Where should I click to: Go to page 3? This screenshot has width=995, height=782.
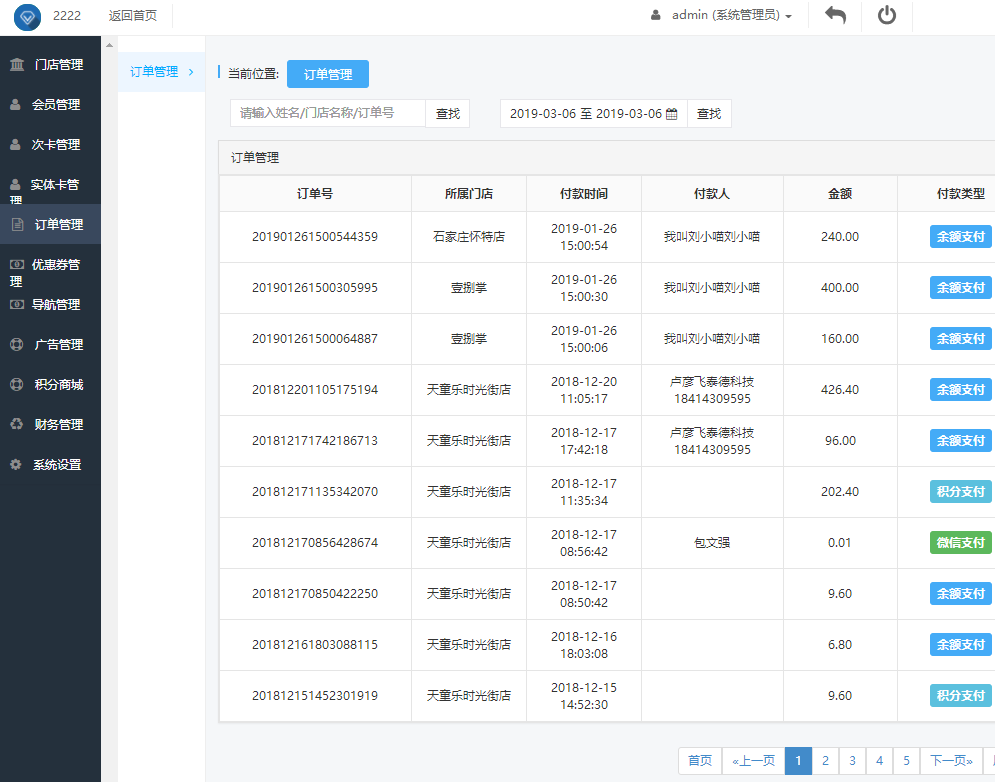pos(852,760)
